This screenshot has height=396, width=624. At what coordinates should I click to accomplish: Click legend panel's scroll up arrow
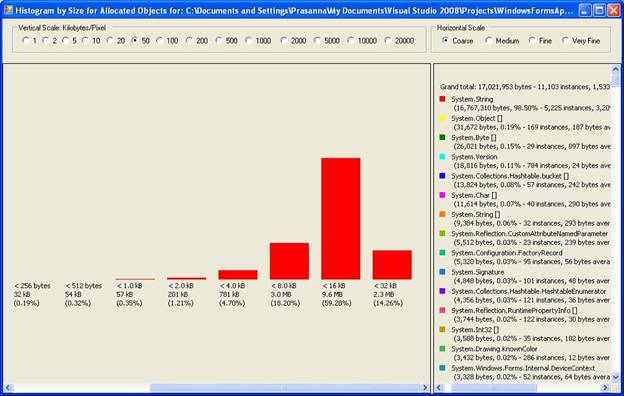616,70
